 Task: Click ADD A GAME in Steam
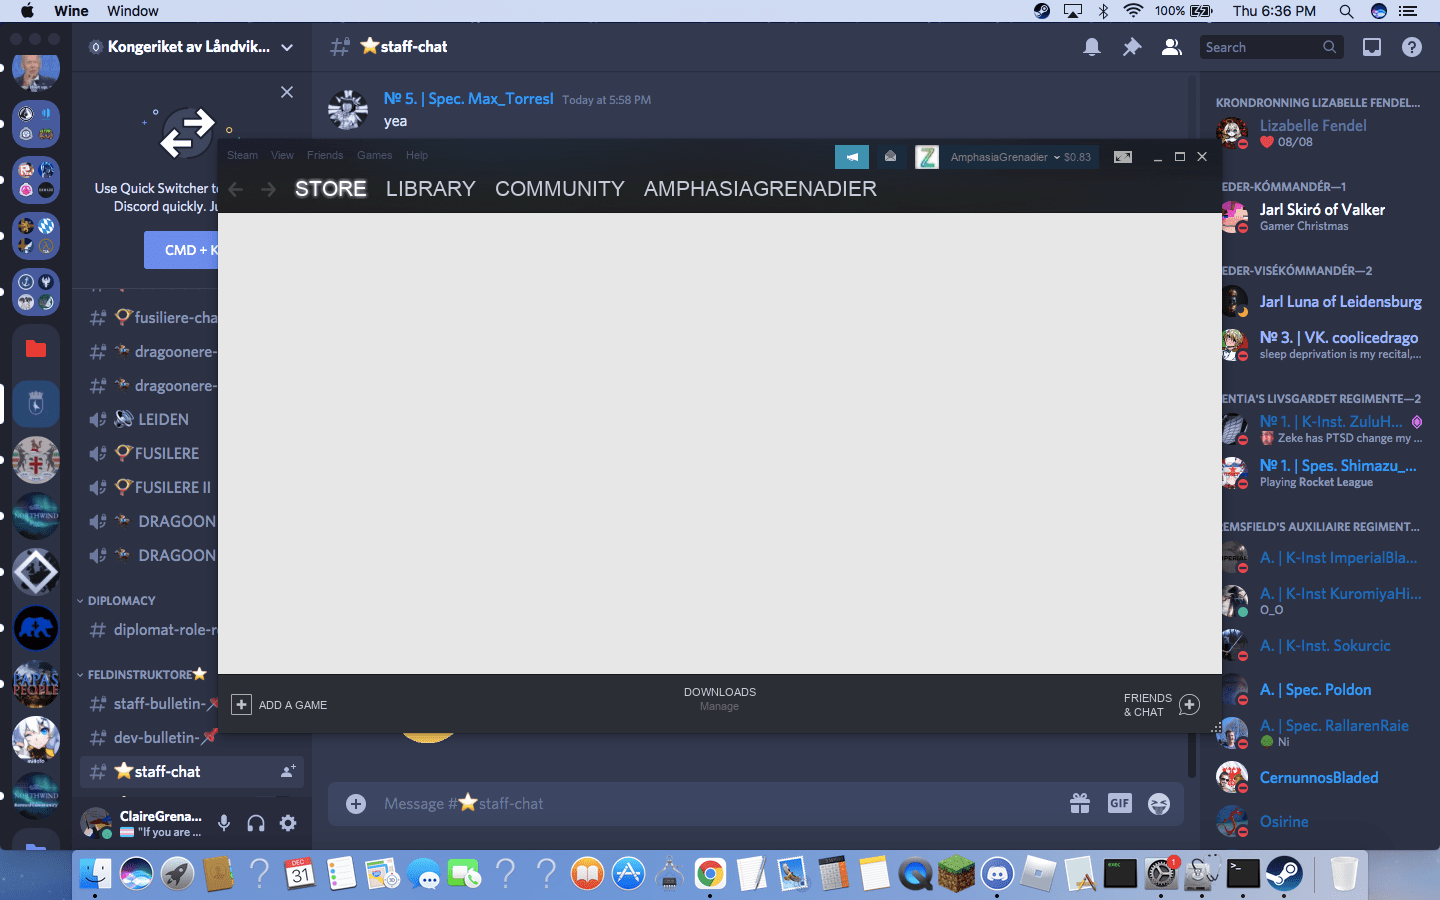pos(279,705)
